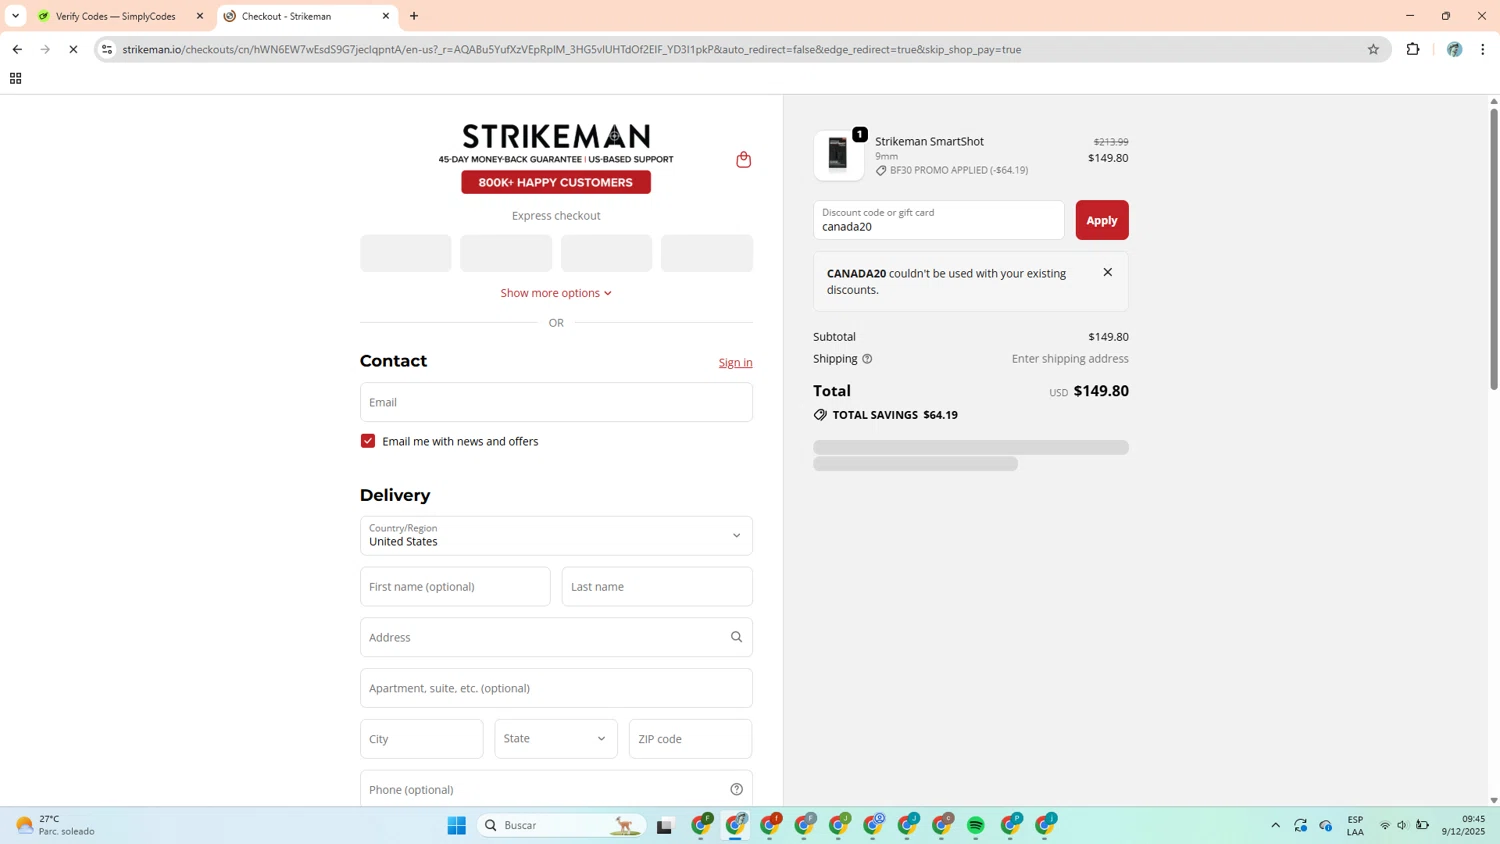Go back to the previous page
1500x844 pixels.
tap(17, 49)
